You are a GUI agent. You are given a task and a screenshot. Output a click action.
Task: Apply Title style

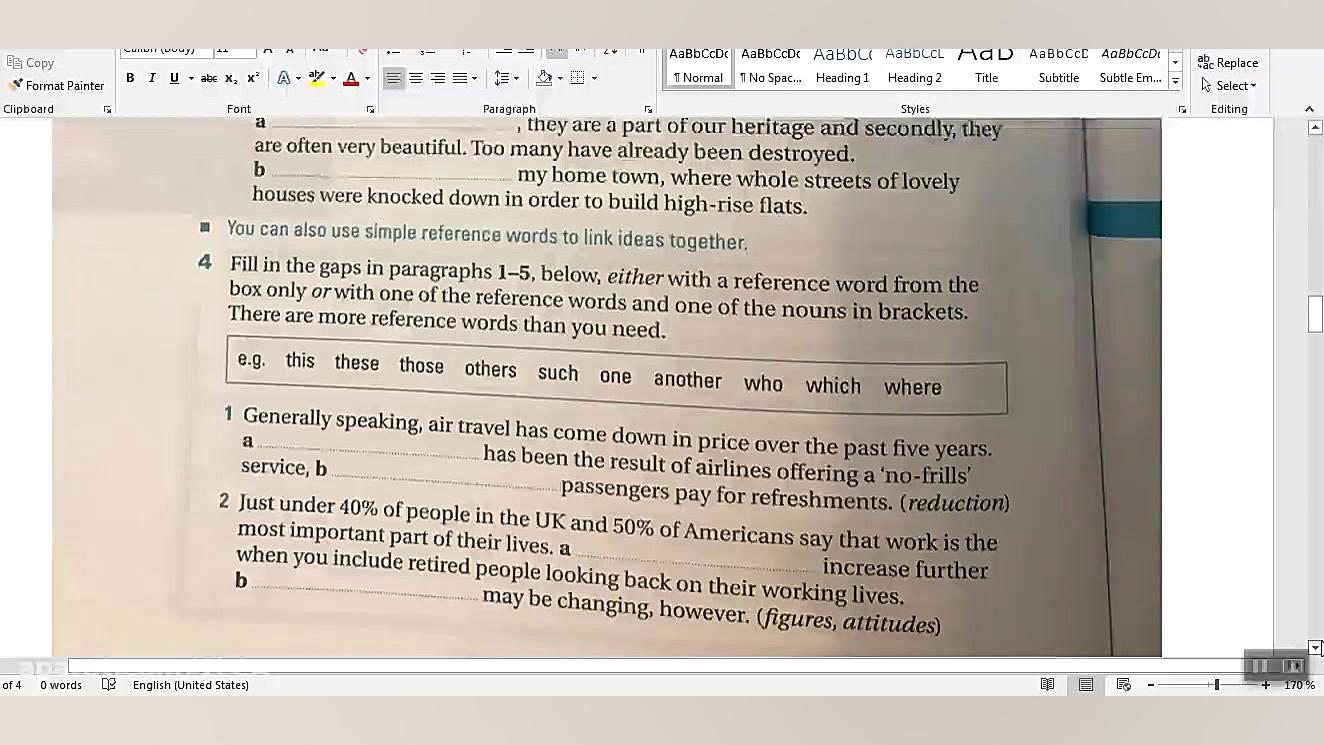987,67
